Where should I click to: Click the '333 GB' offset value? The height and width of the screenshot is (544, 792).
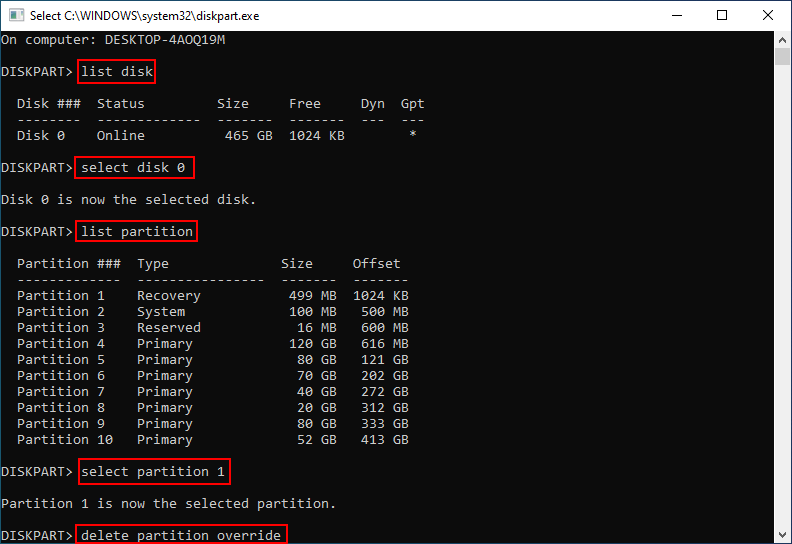click(385, 424)
